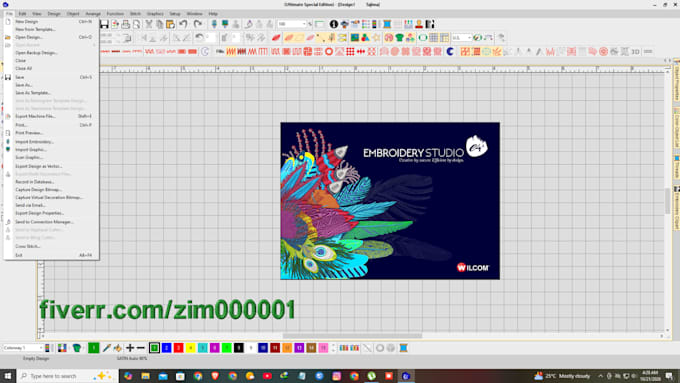Open Brave browser from the taskbar
The image size is (680, 383).
(x=215, y=376)
